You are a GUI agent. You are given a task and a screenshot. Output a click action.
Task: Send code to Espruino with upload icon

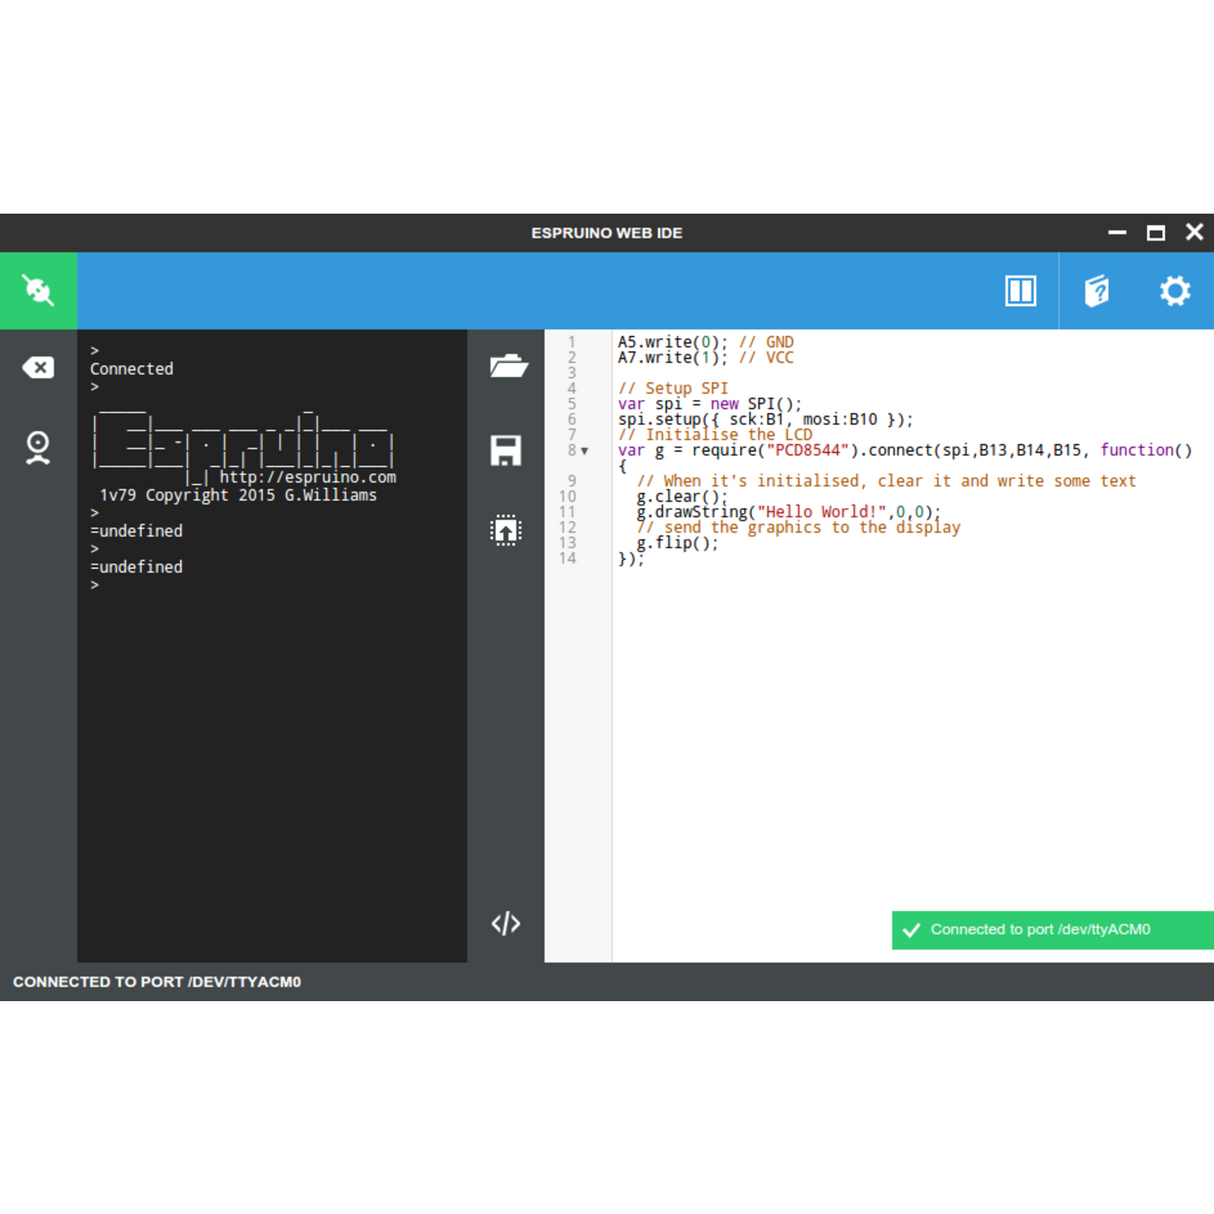click(x=506, y=530)
